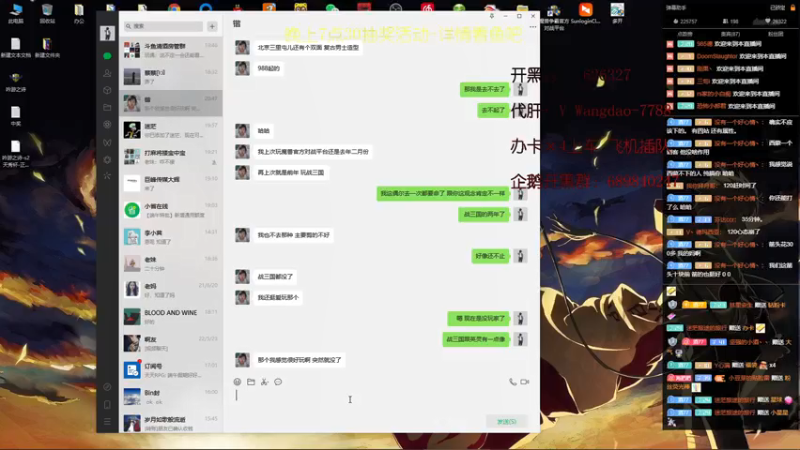Start voice call with phone icon

[x=512, y=382]
